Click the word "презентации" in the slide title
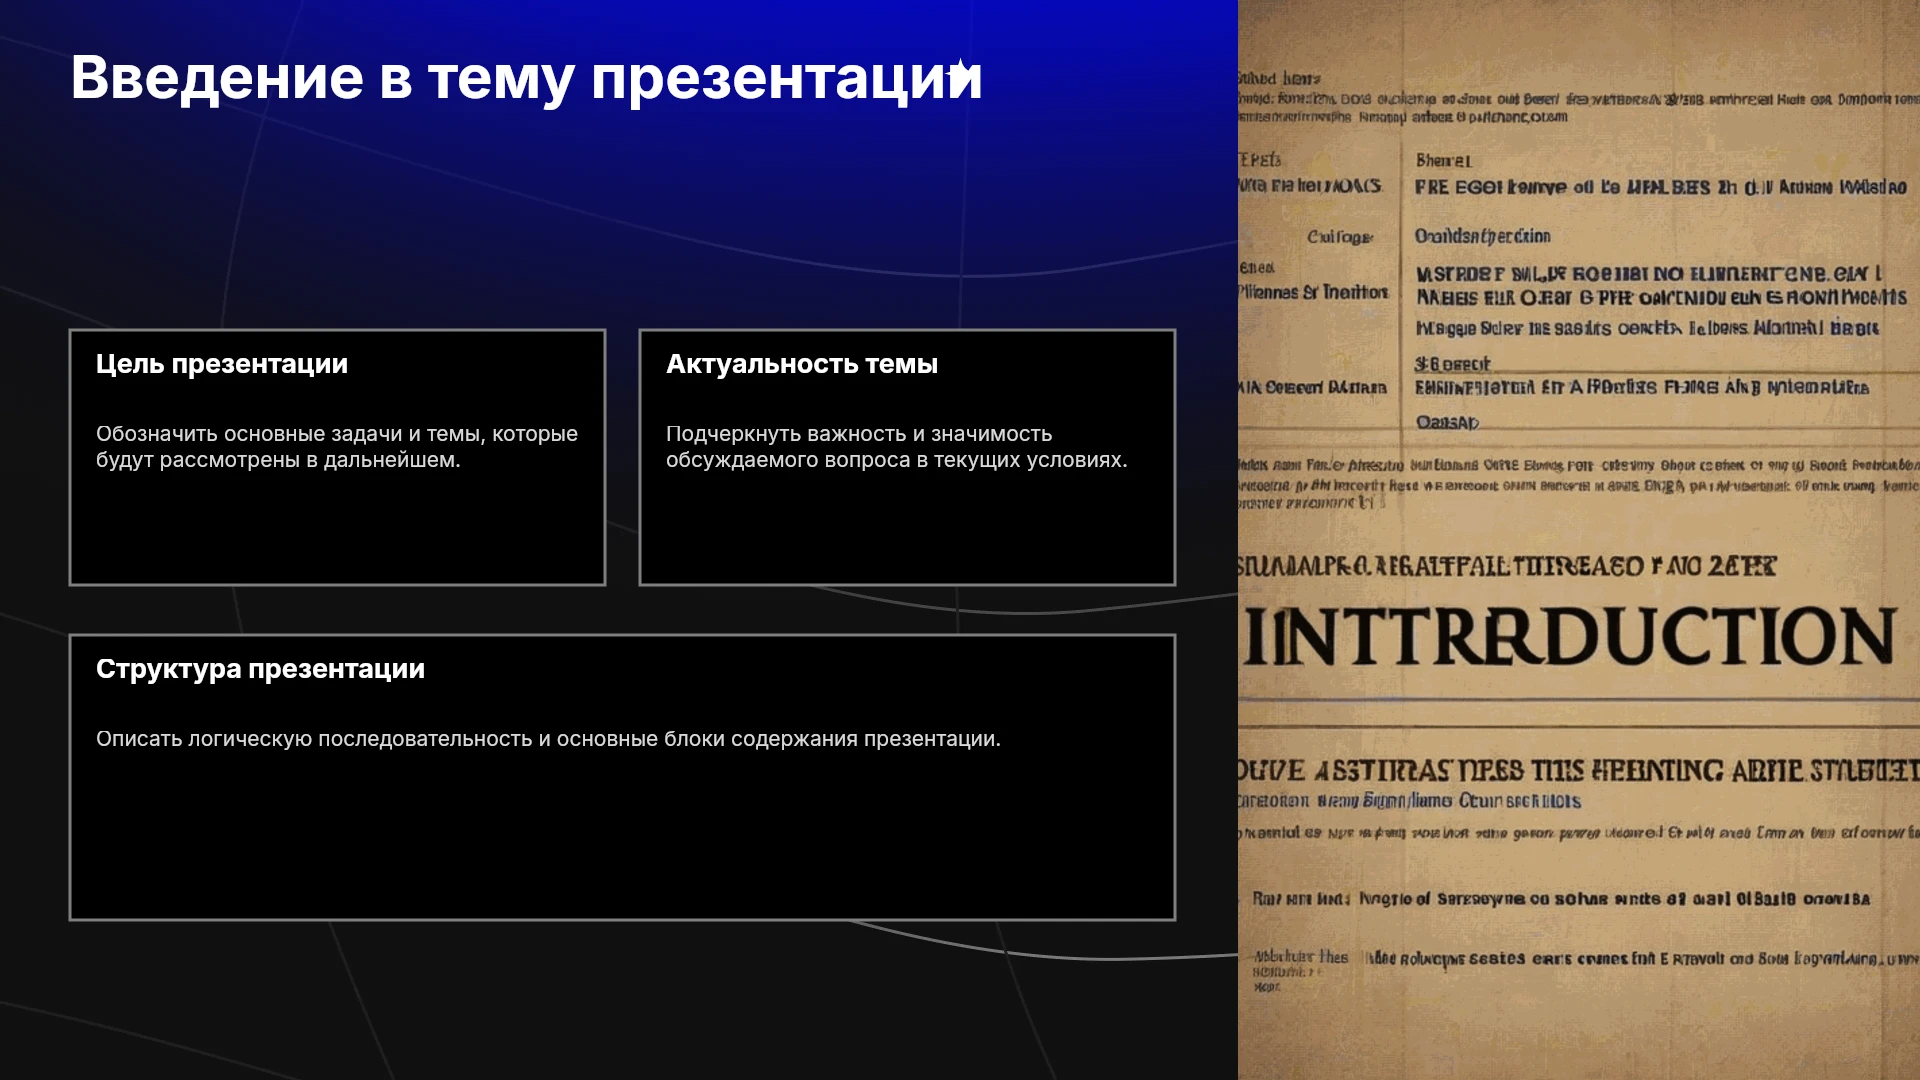The width and height of the screenshot is (1920, 1080). point(787,80)
